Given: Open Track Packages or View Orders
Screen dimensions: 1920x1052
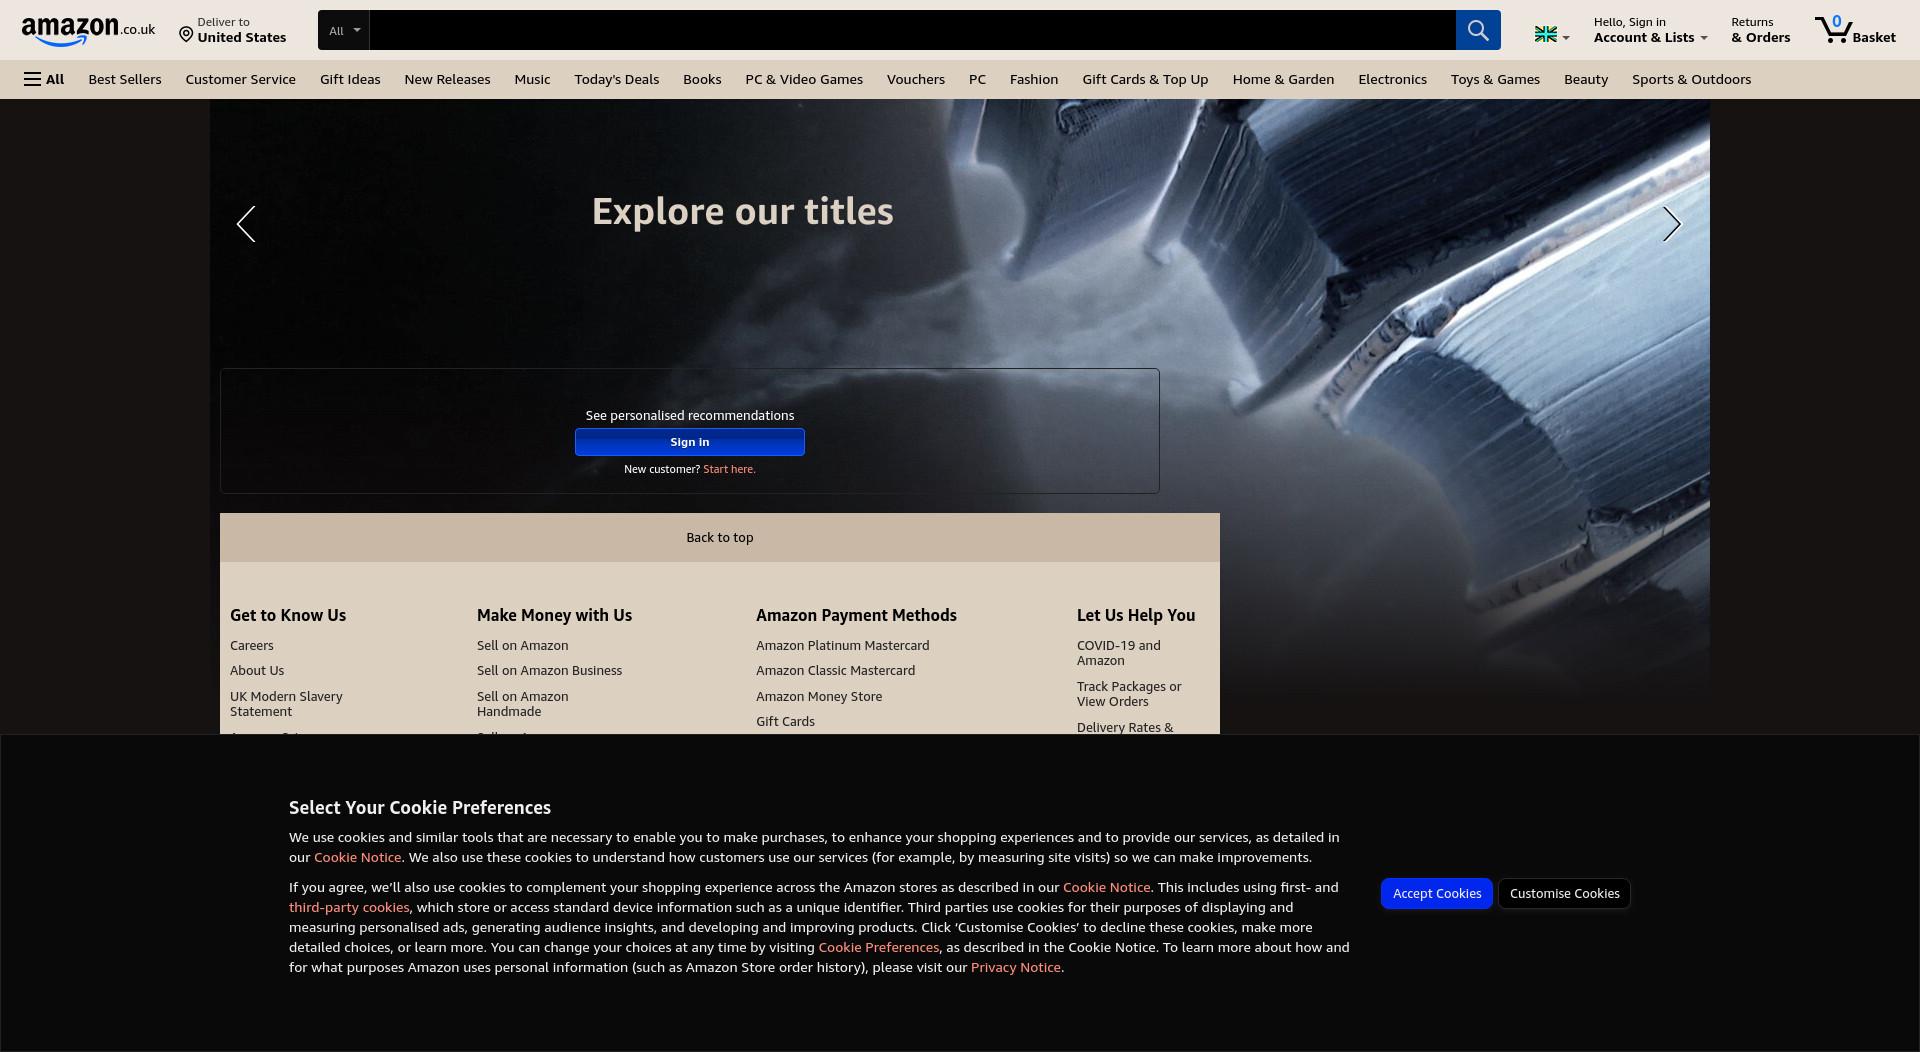Looking at the screenshot, I should coord(1129,694).
